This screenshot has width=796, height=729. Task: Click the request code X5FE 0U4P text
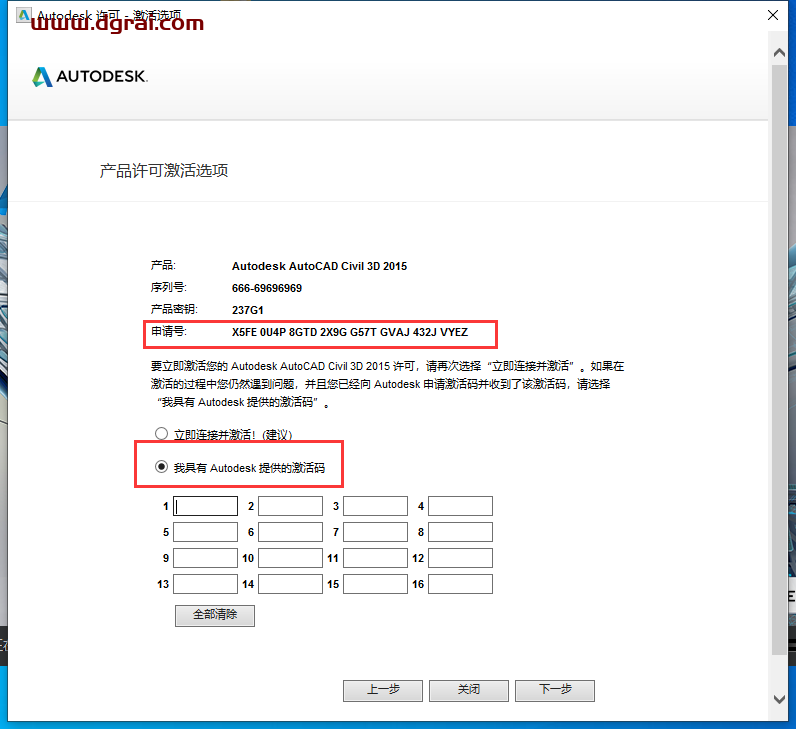tap(350, 332)
